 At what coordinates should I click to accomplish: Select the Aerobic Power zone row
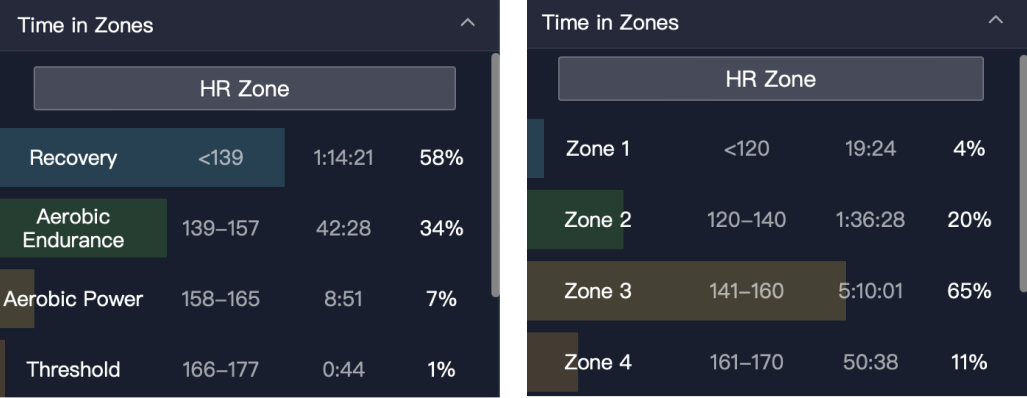pos(244,299)
